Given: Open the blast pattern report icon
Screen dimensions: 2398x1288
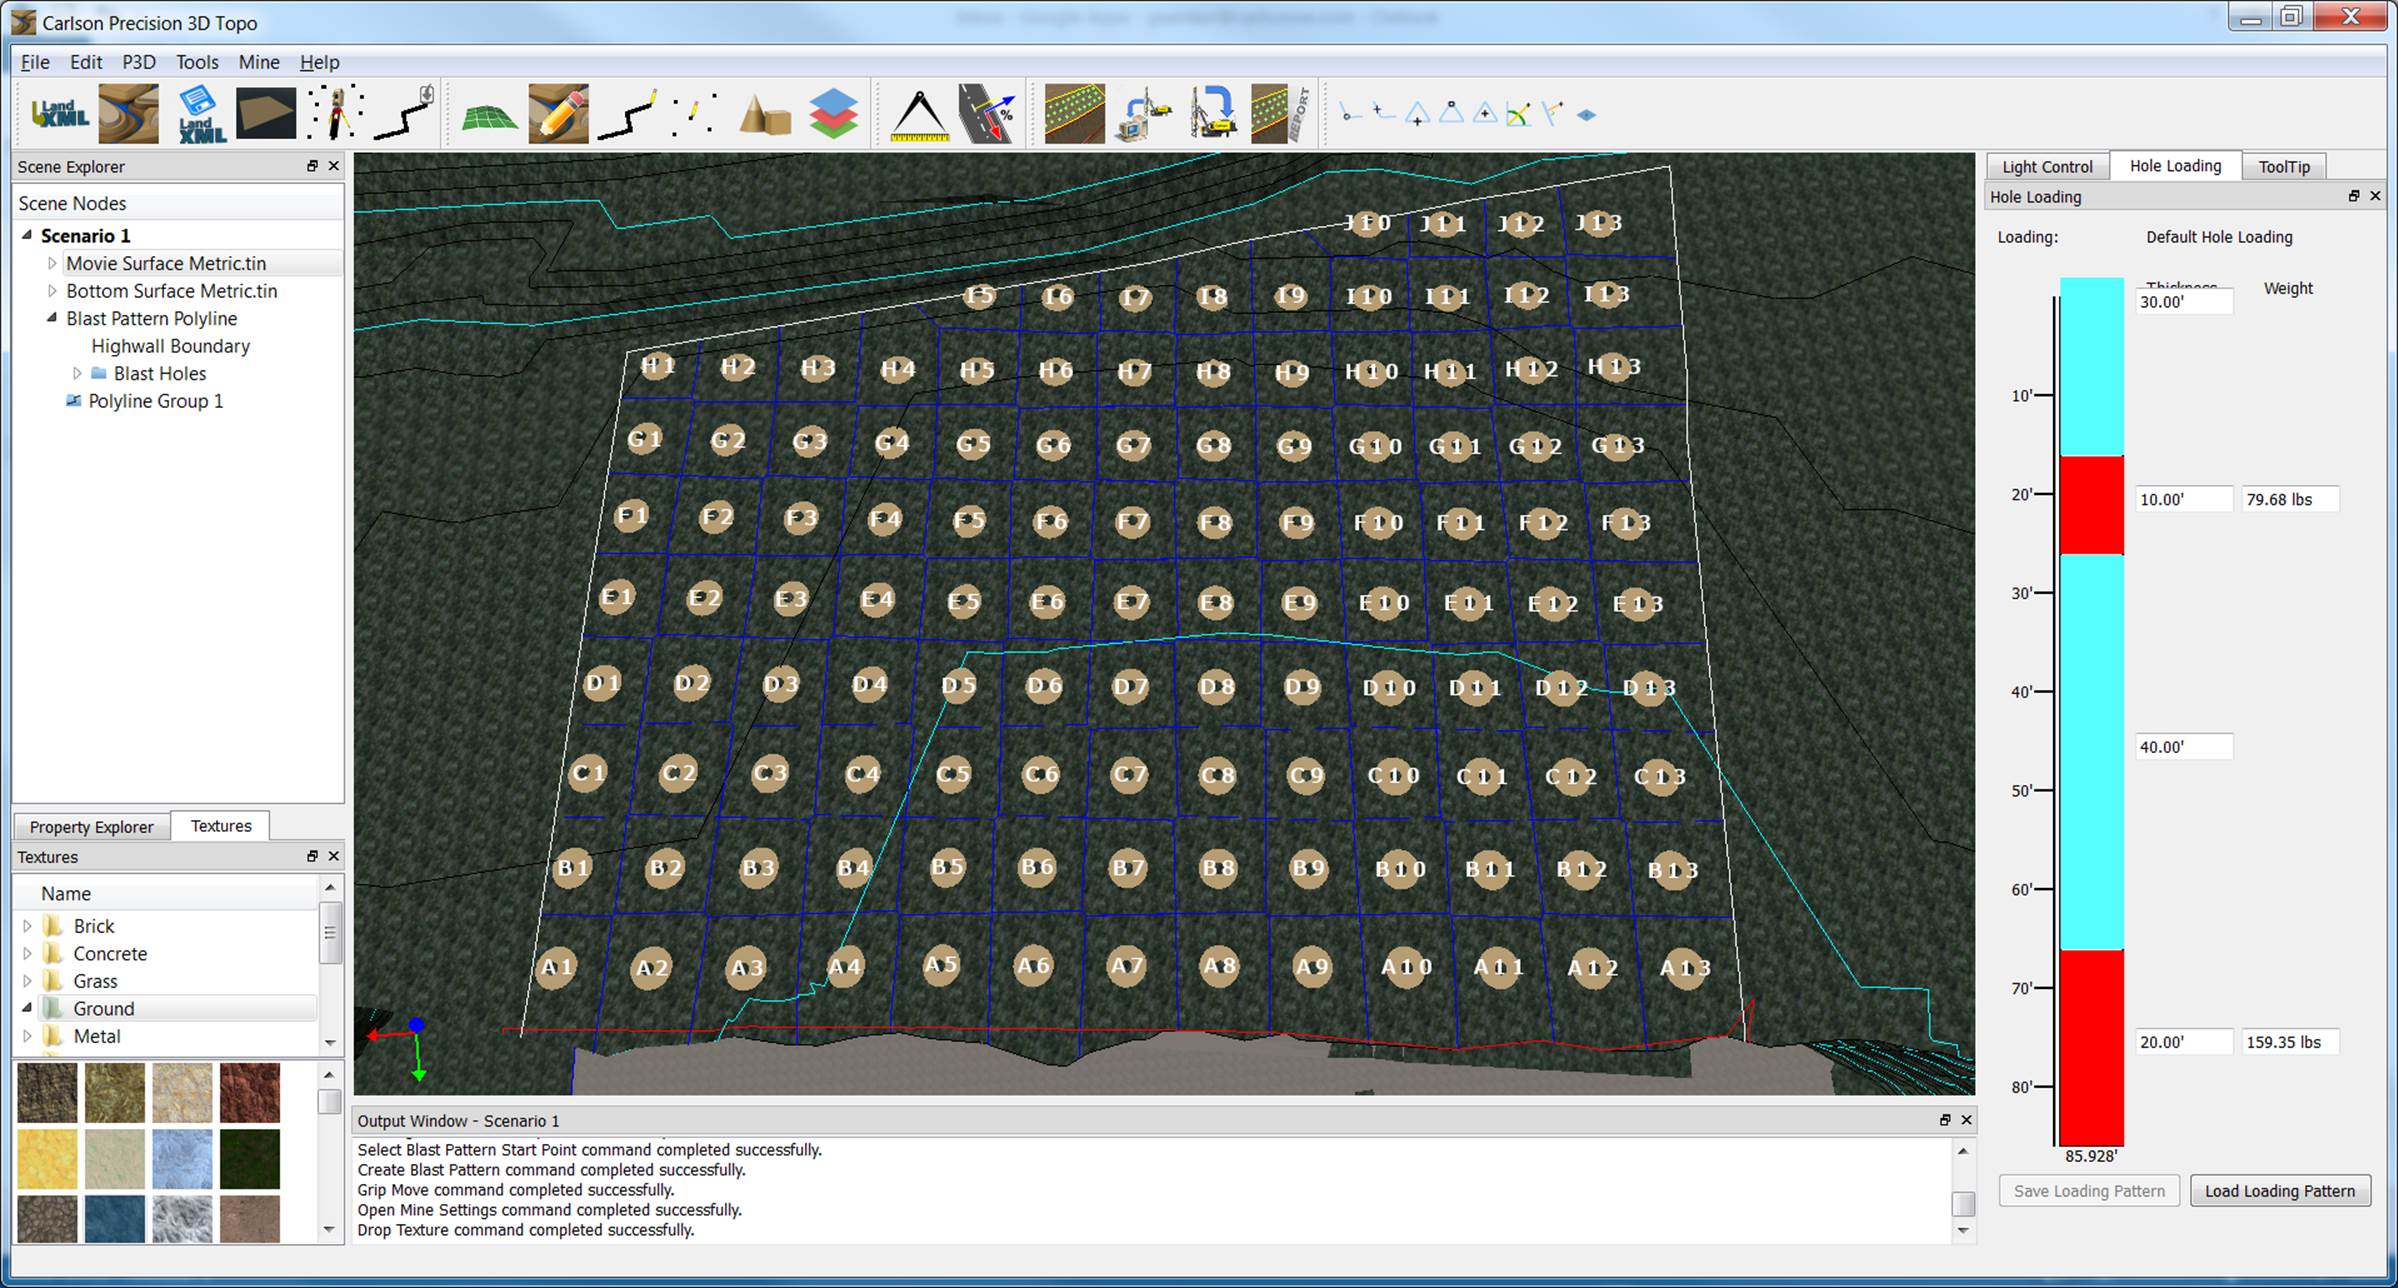Looking at the screenshot, I should [1280, 114].
